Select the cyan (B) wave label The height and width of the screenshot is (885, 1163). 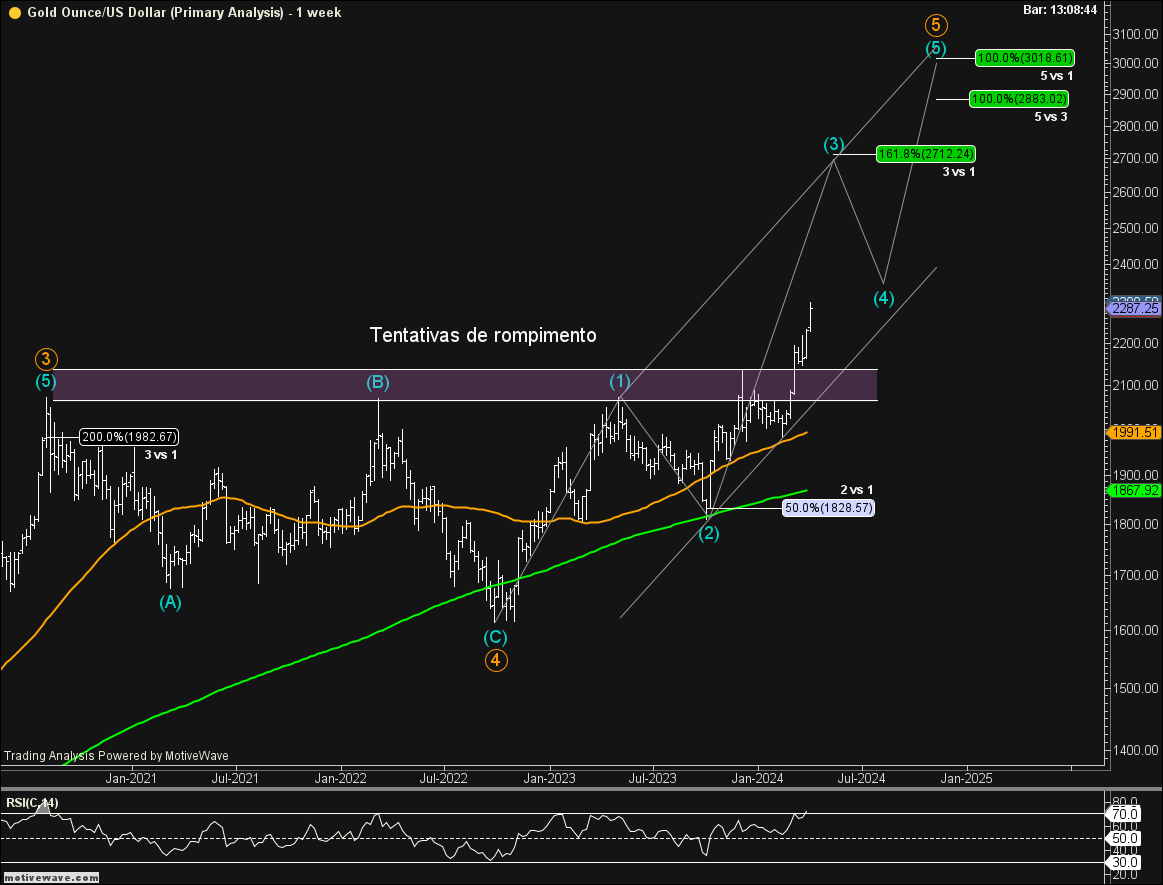(378, 382)
